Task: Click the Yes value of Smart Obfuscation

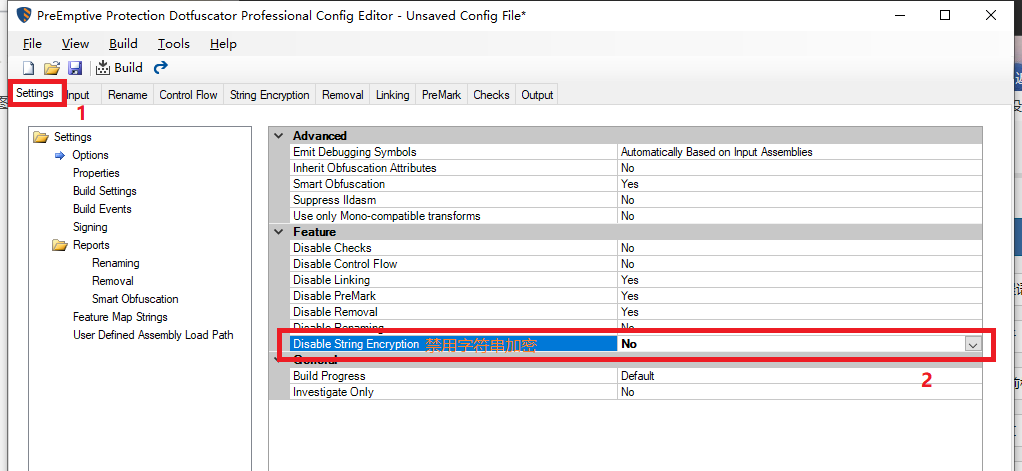Action: tap(630, 184)
